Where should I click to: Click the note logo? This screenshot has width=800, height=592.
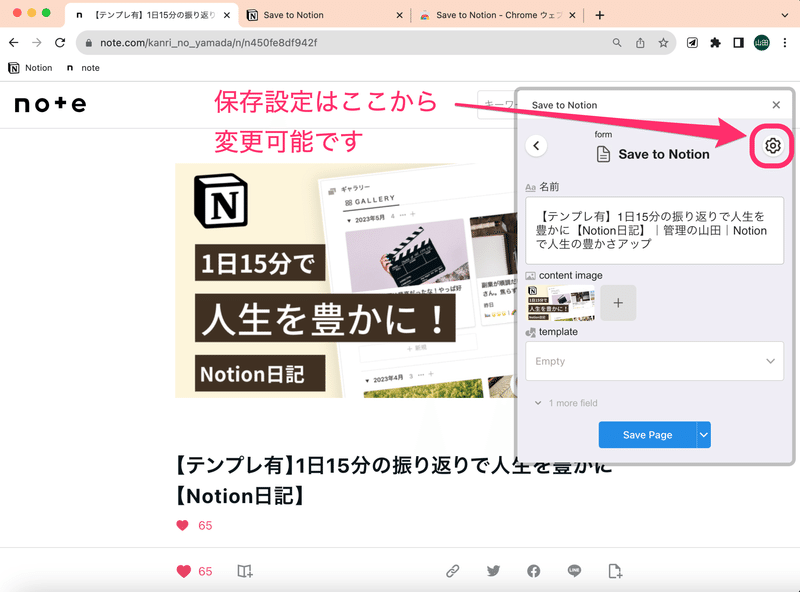point(50,104)
